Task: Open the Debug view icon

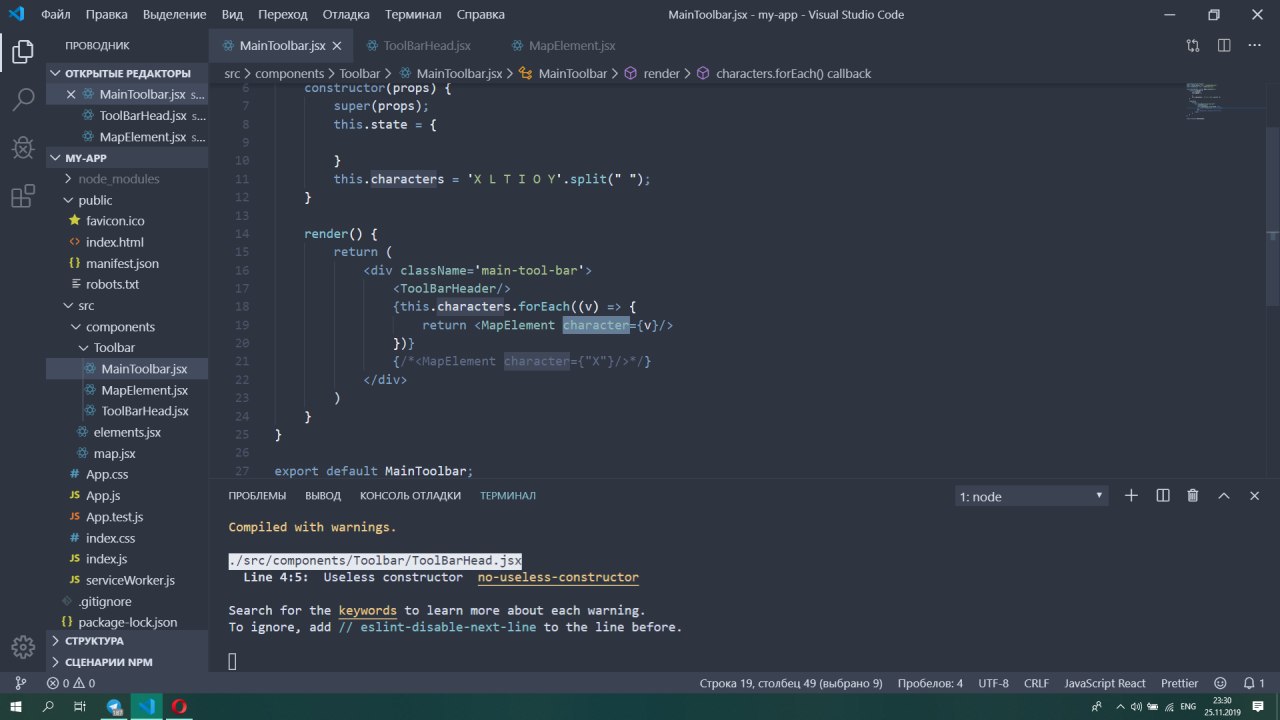Action: tap(23, 148)
